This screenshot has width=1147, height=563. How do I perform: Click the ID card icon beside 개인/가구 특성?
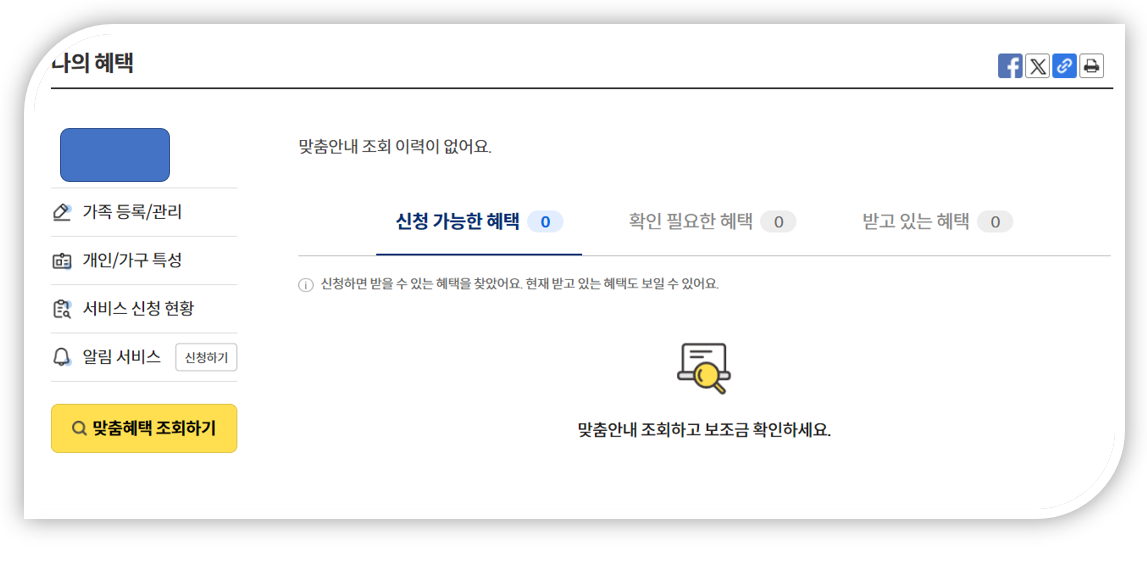tap(62, 261)
